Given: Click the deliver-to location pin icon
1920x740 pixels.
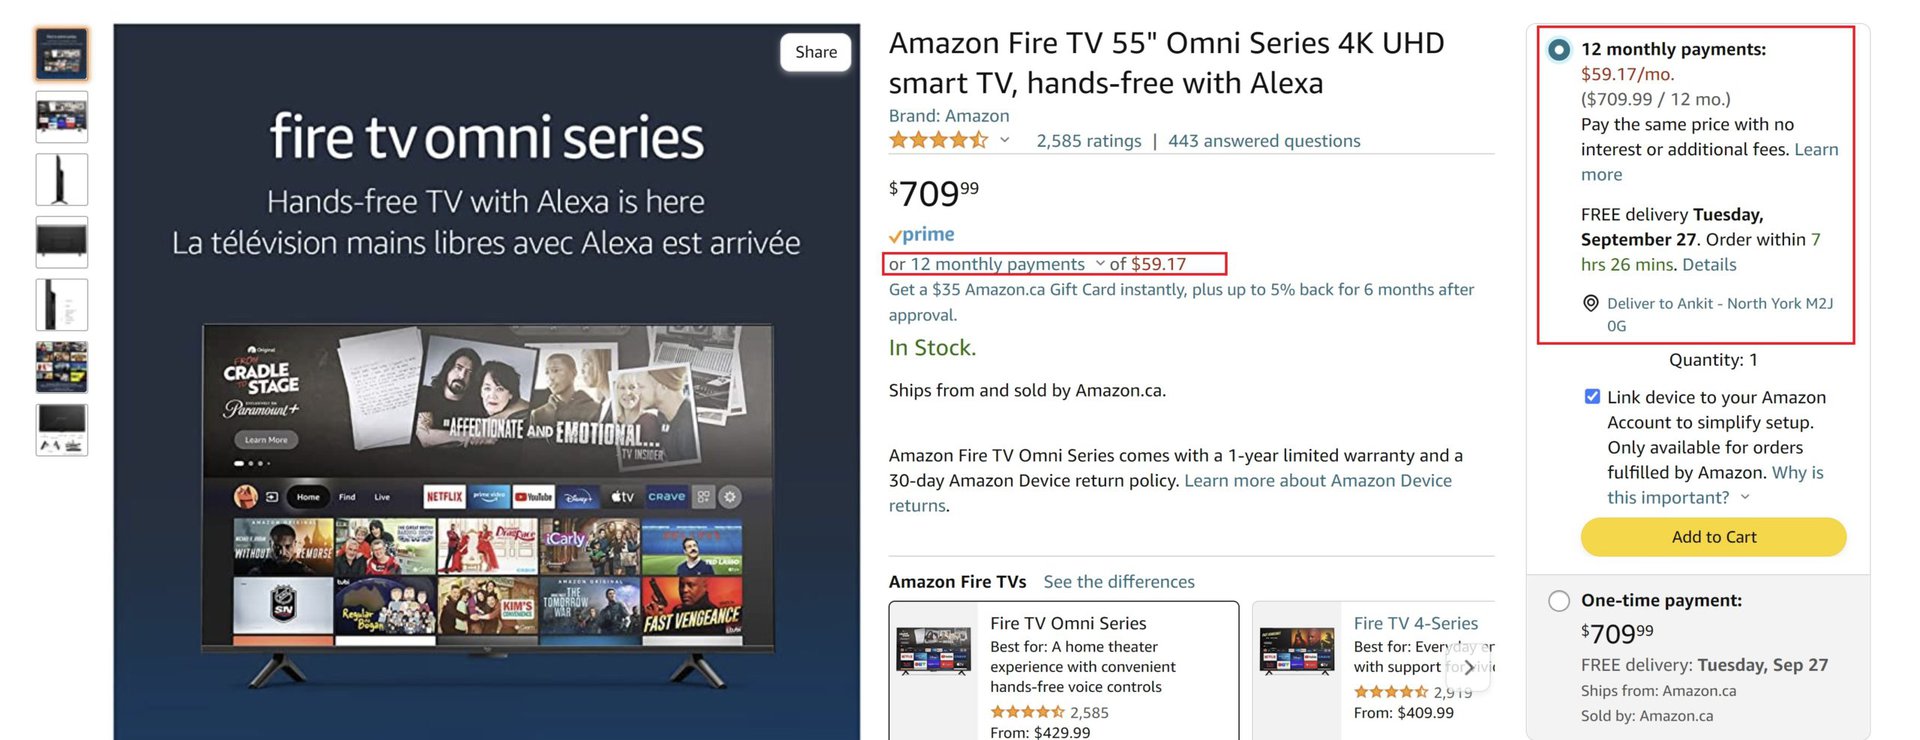Looking at the screenshot, I should 1591,303.
